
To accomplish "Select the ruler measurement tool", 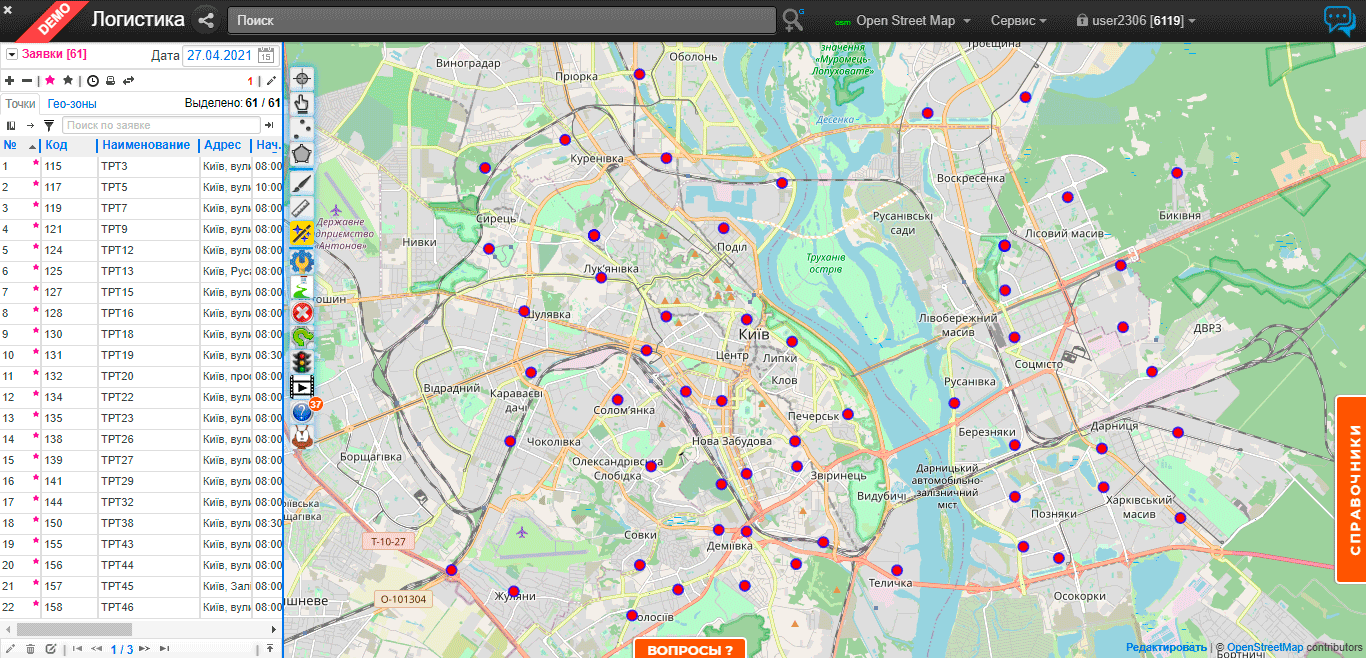I will [301, 208].
